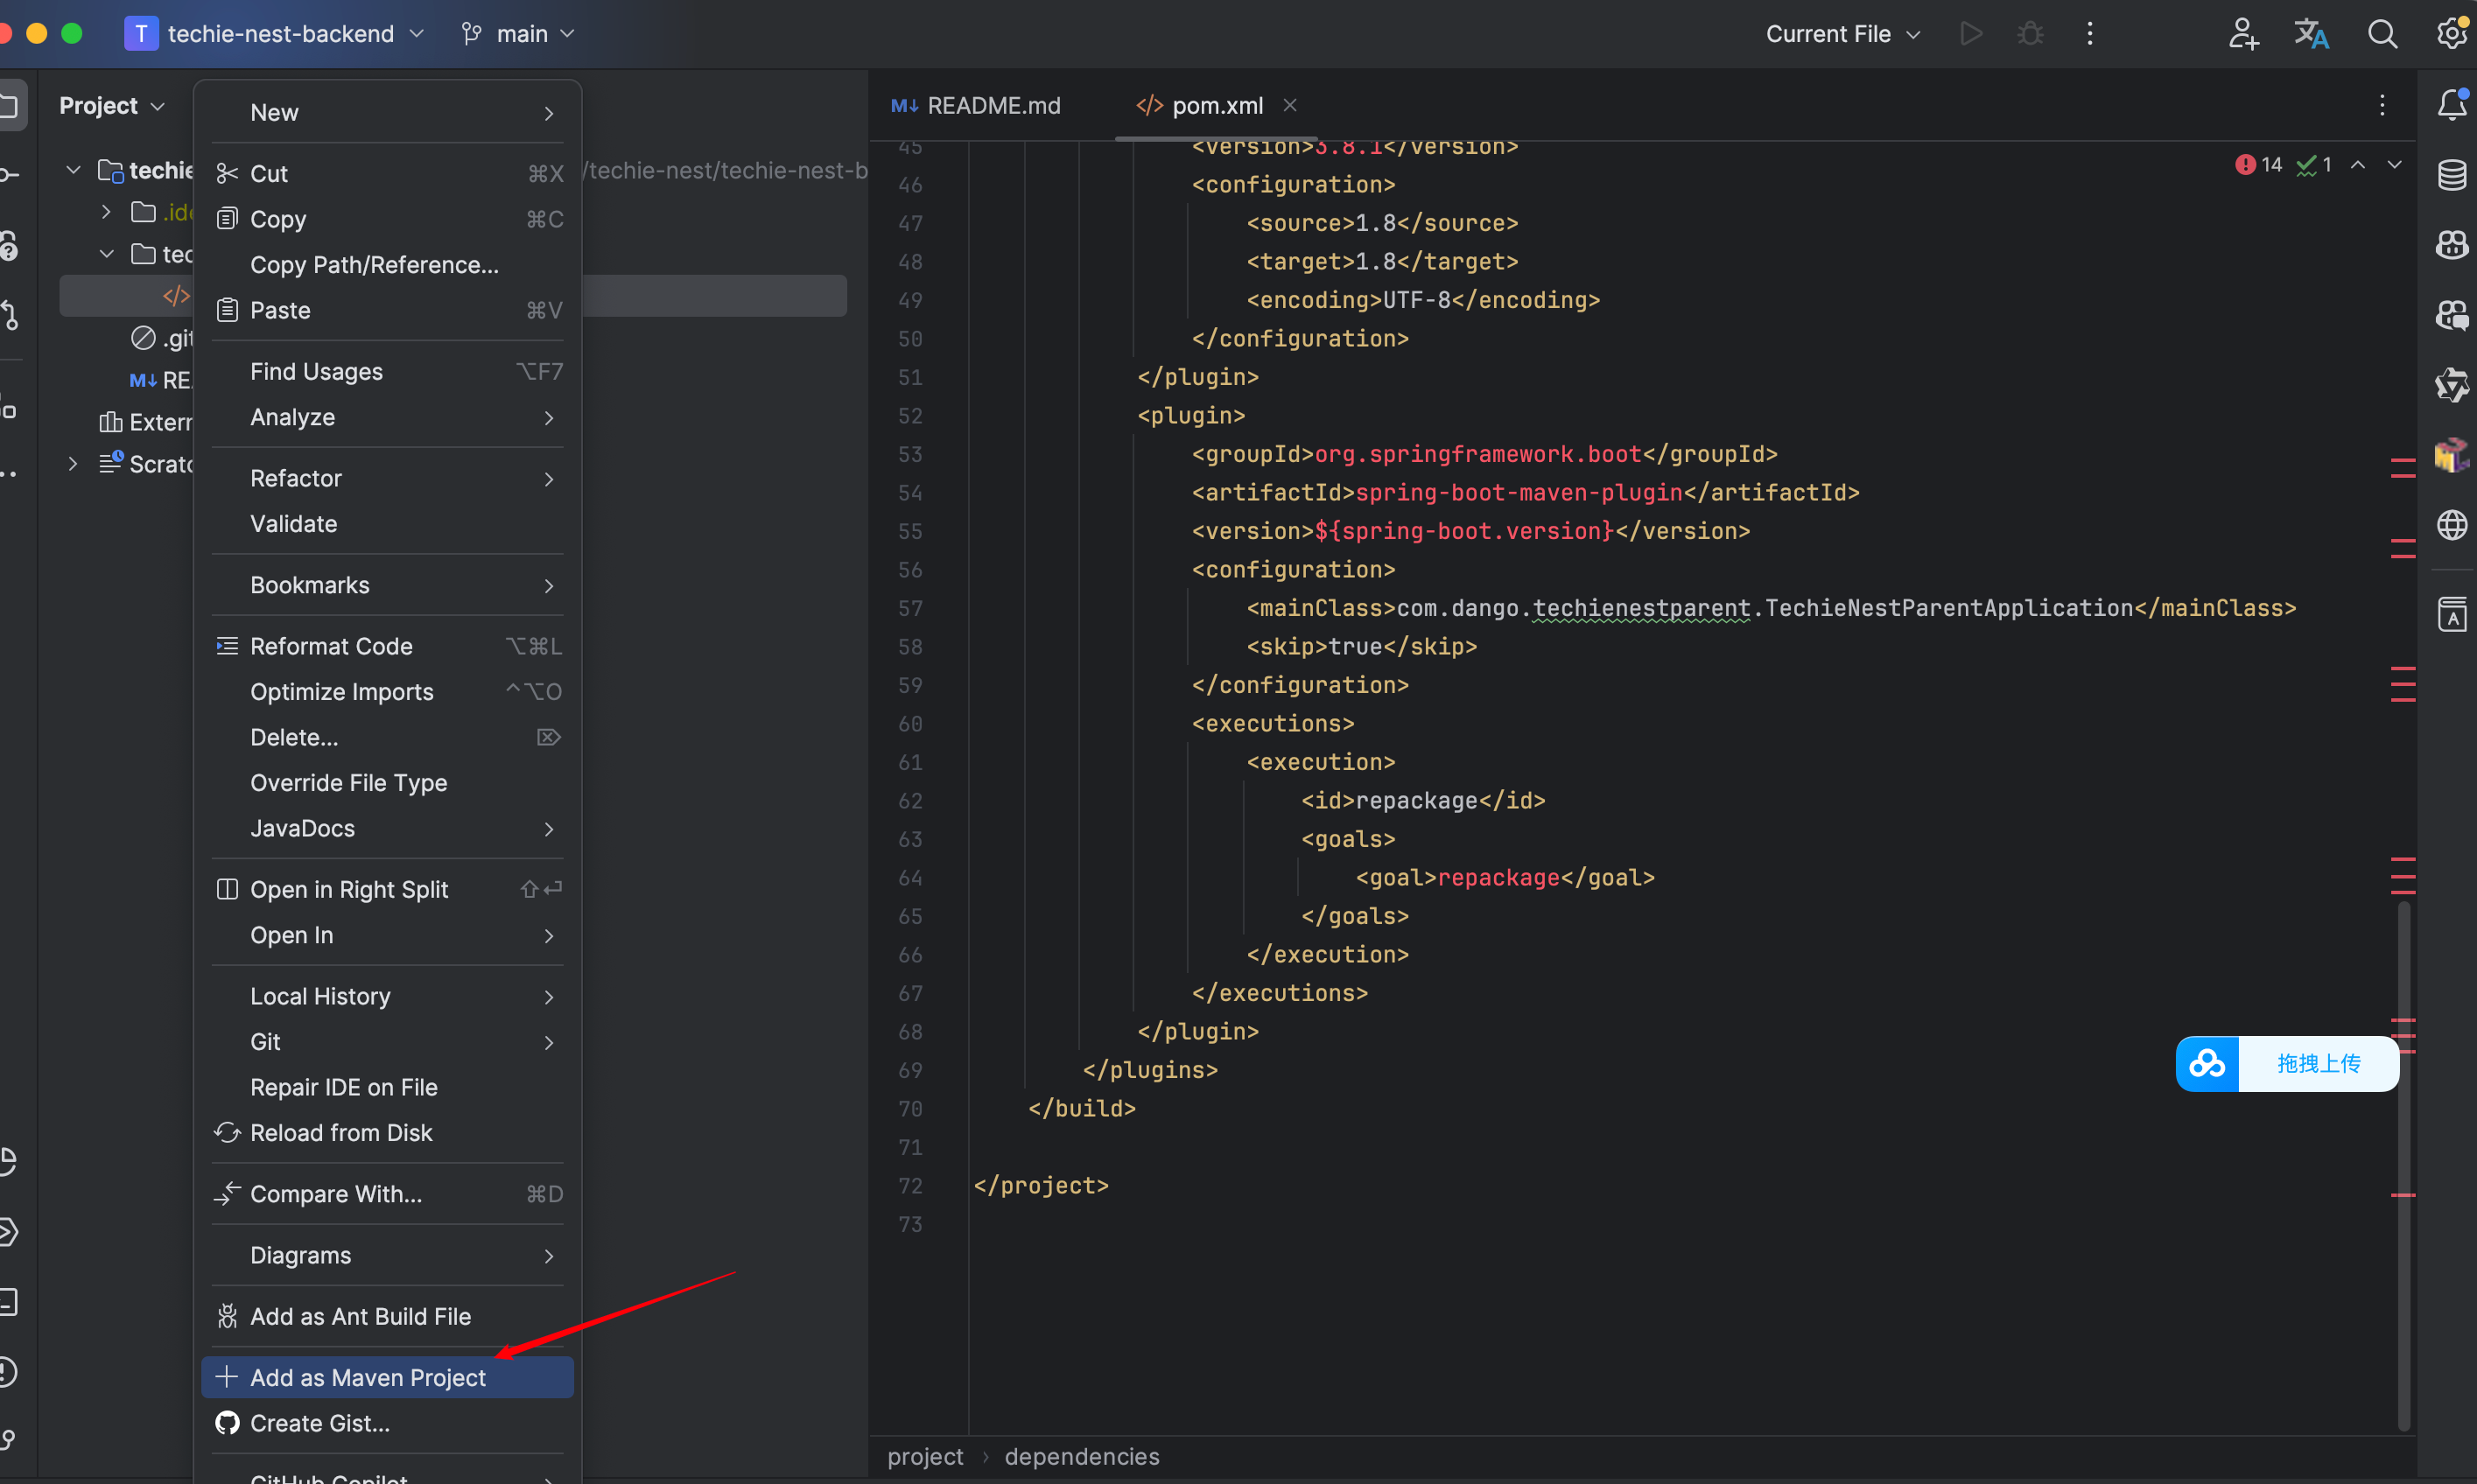Click the repackage goal line

tap(1504, 877)
